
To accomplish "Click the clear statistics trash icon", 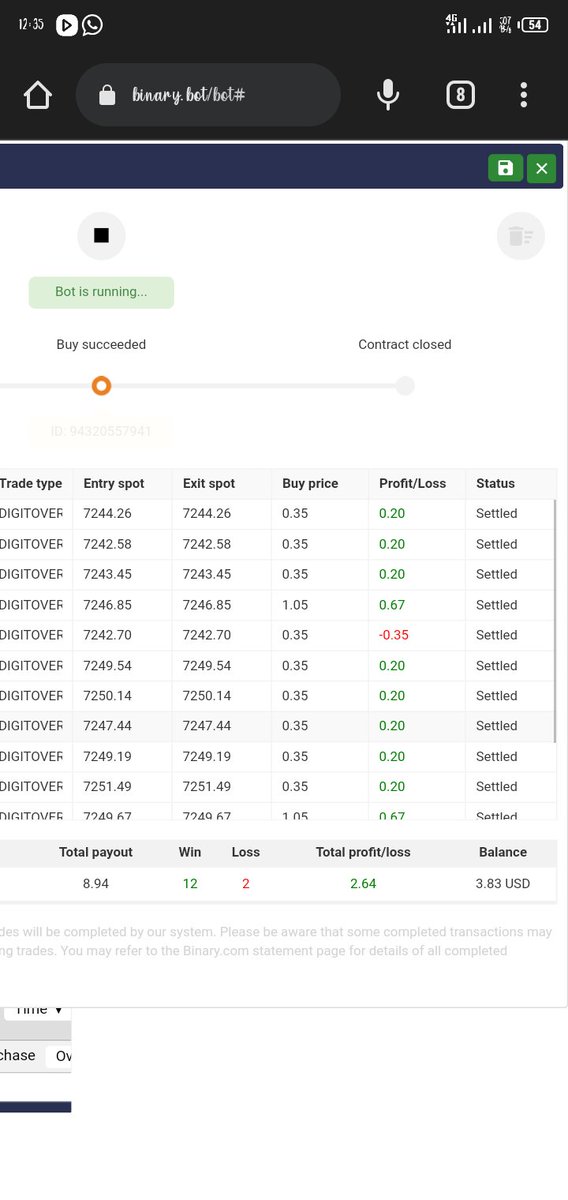I will point(520,236).
